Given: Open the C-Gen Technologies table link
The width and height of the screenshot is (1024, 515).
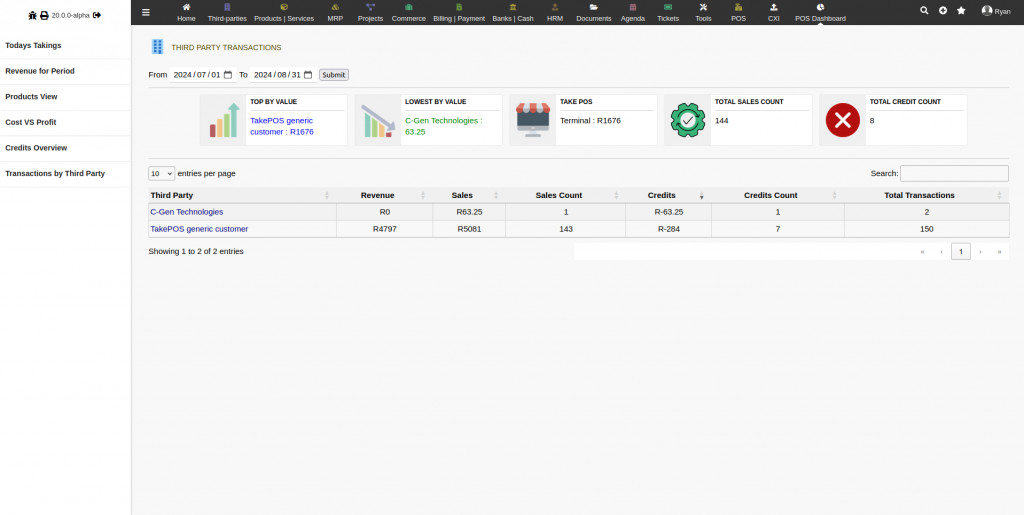Looking at the screenshot, I should [x=187, y=212].
